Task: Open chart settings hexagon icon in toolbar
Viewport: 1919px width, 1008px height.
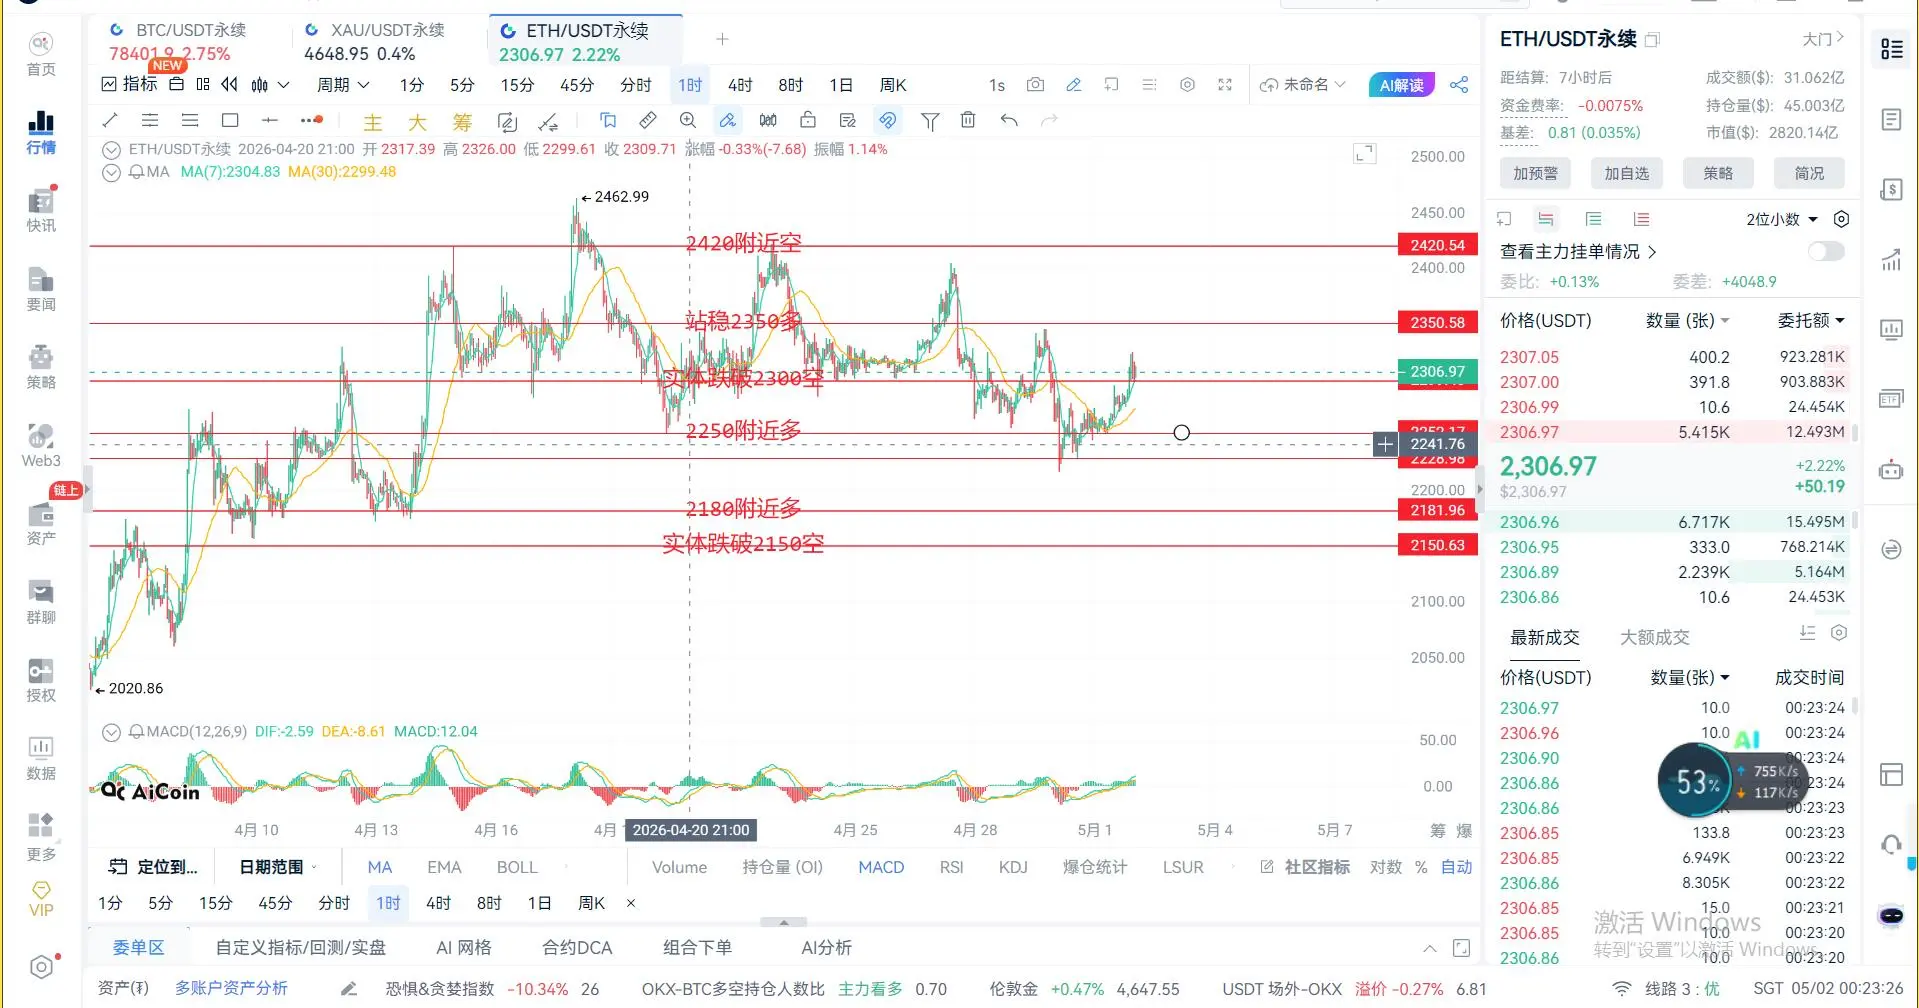Action: 1187,85
